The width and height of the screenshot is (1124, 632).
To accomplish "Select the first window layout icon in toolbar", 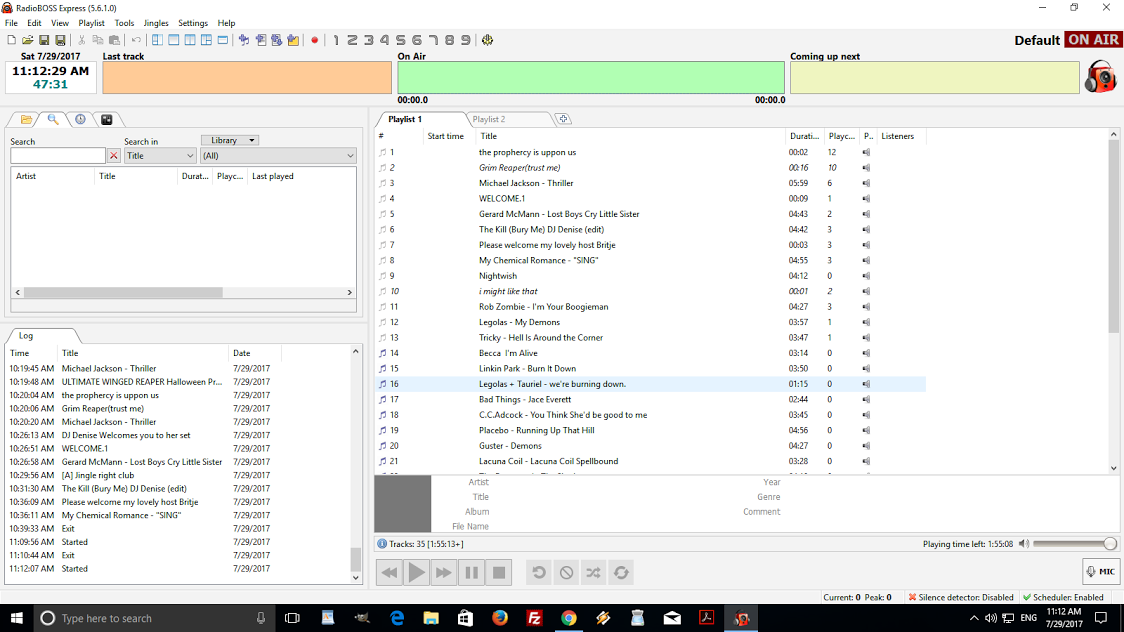I will tap(157, 40).
